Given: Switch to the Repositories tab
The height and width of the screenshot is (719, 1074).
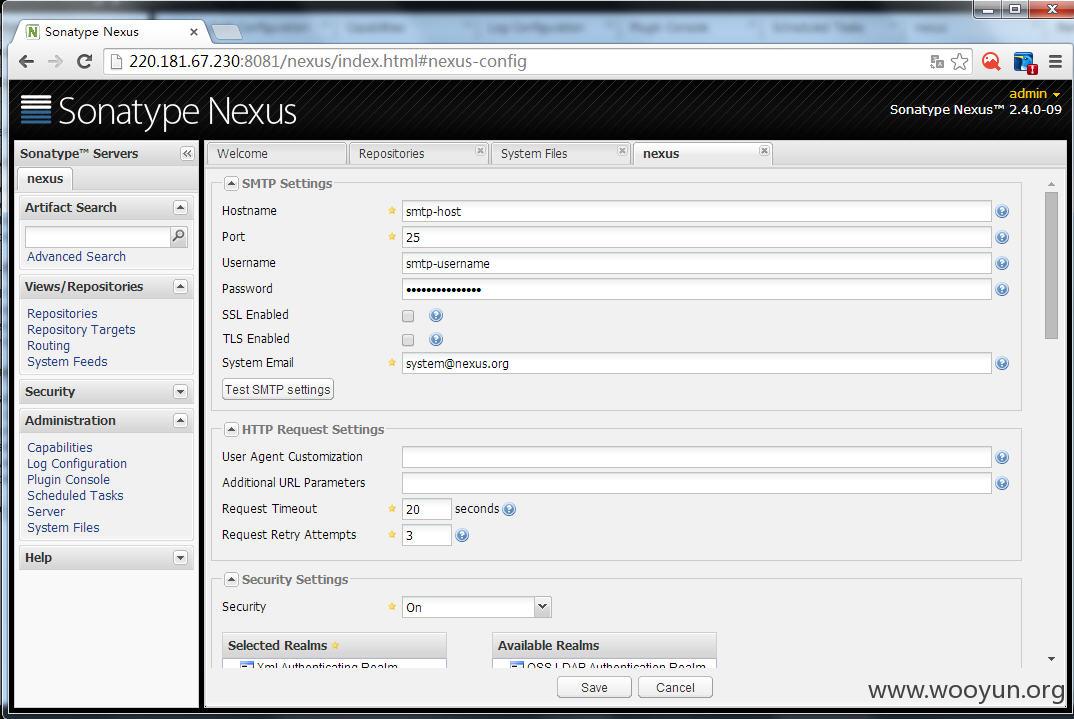Looking at the screenshot, I should tap(419, 154).
